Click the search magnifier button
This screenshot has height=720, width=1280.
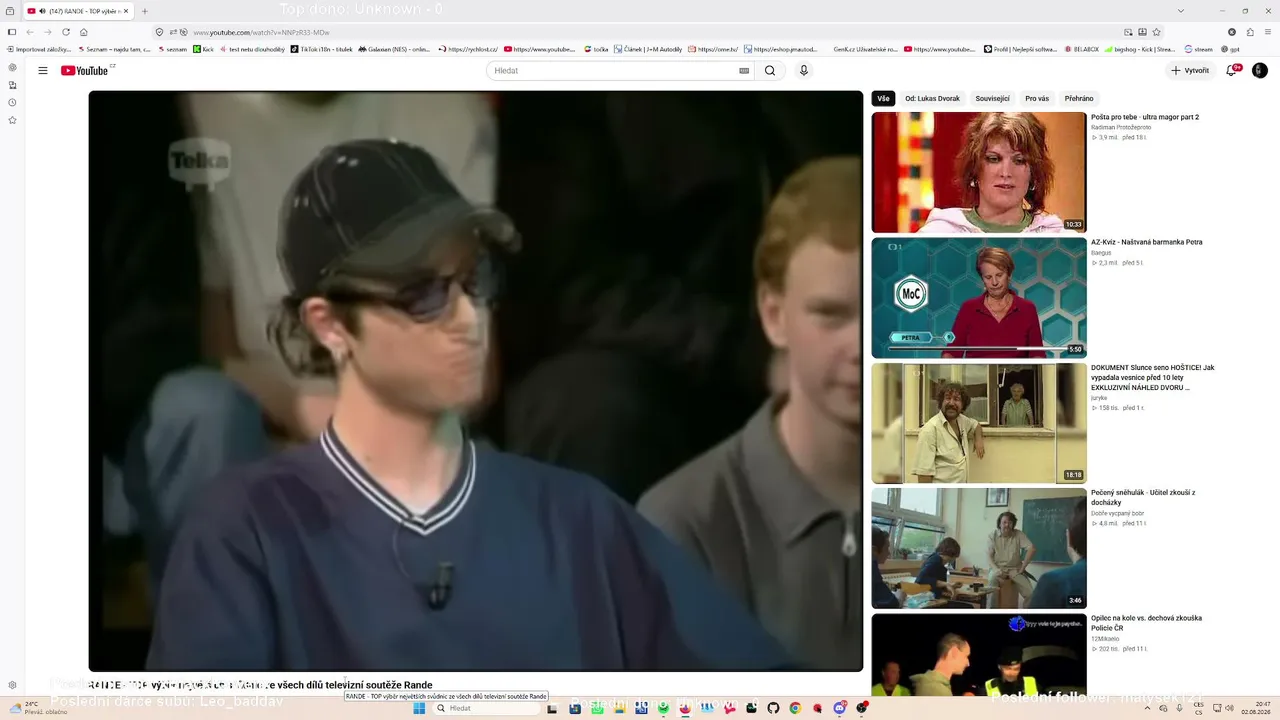click(x=770, y=71)
